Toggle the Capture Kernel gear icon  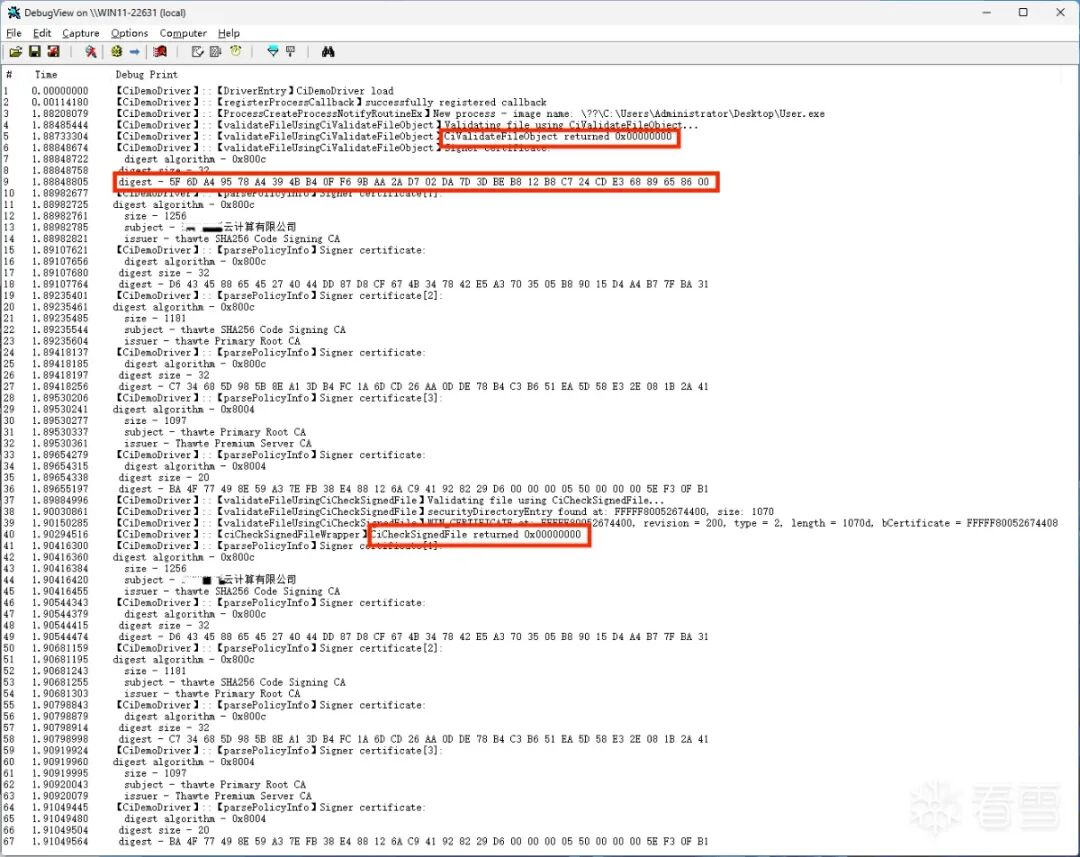tap(116, 52)
